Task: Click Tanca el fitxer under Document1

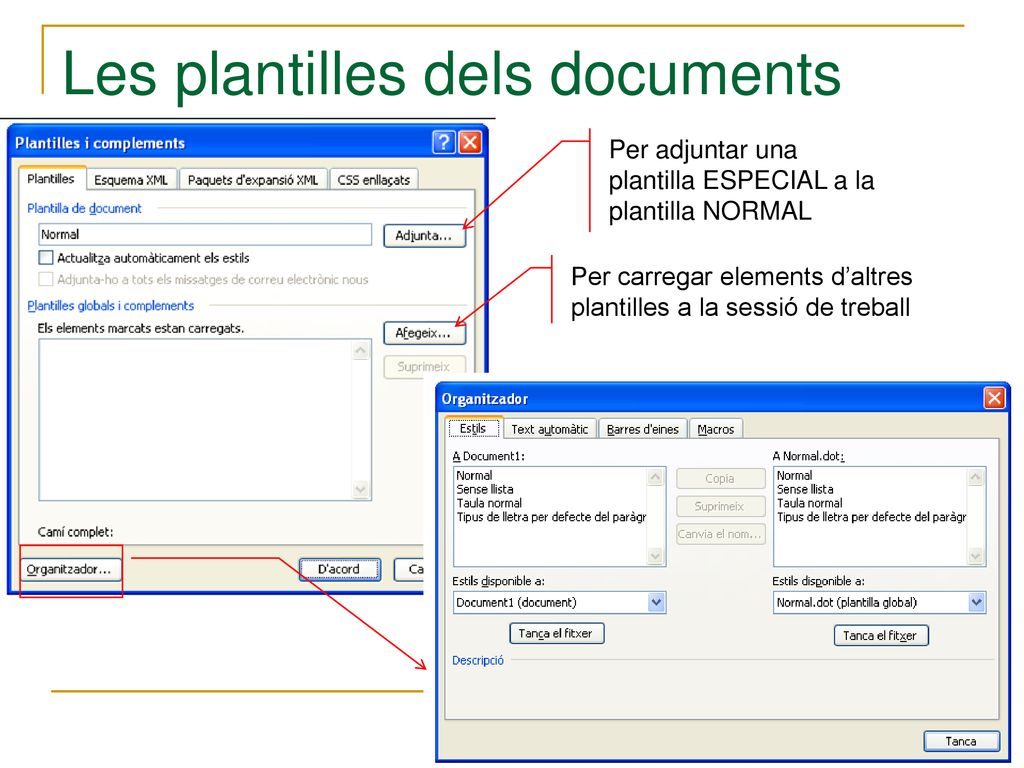Action: point(556,633)
